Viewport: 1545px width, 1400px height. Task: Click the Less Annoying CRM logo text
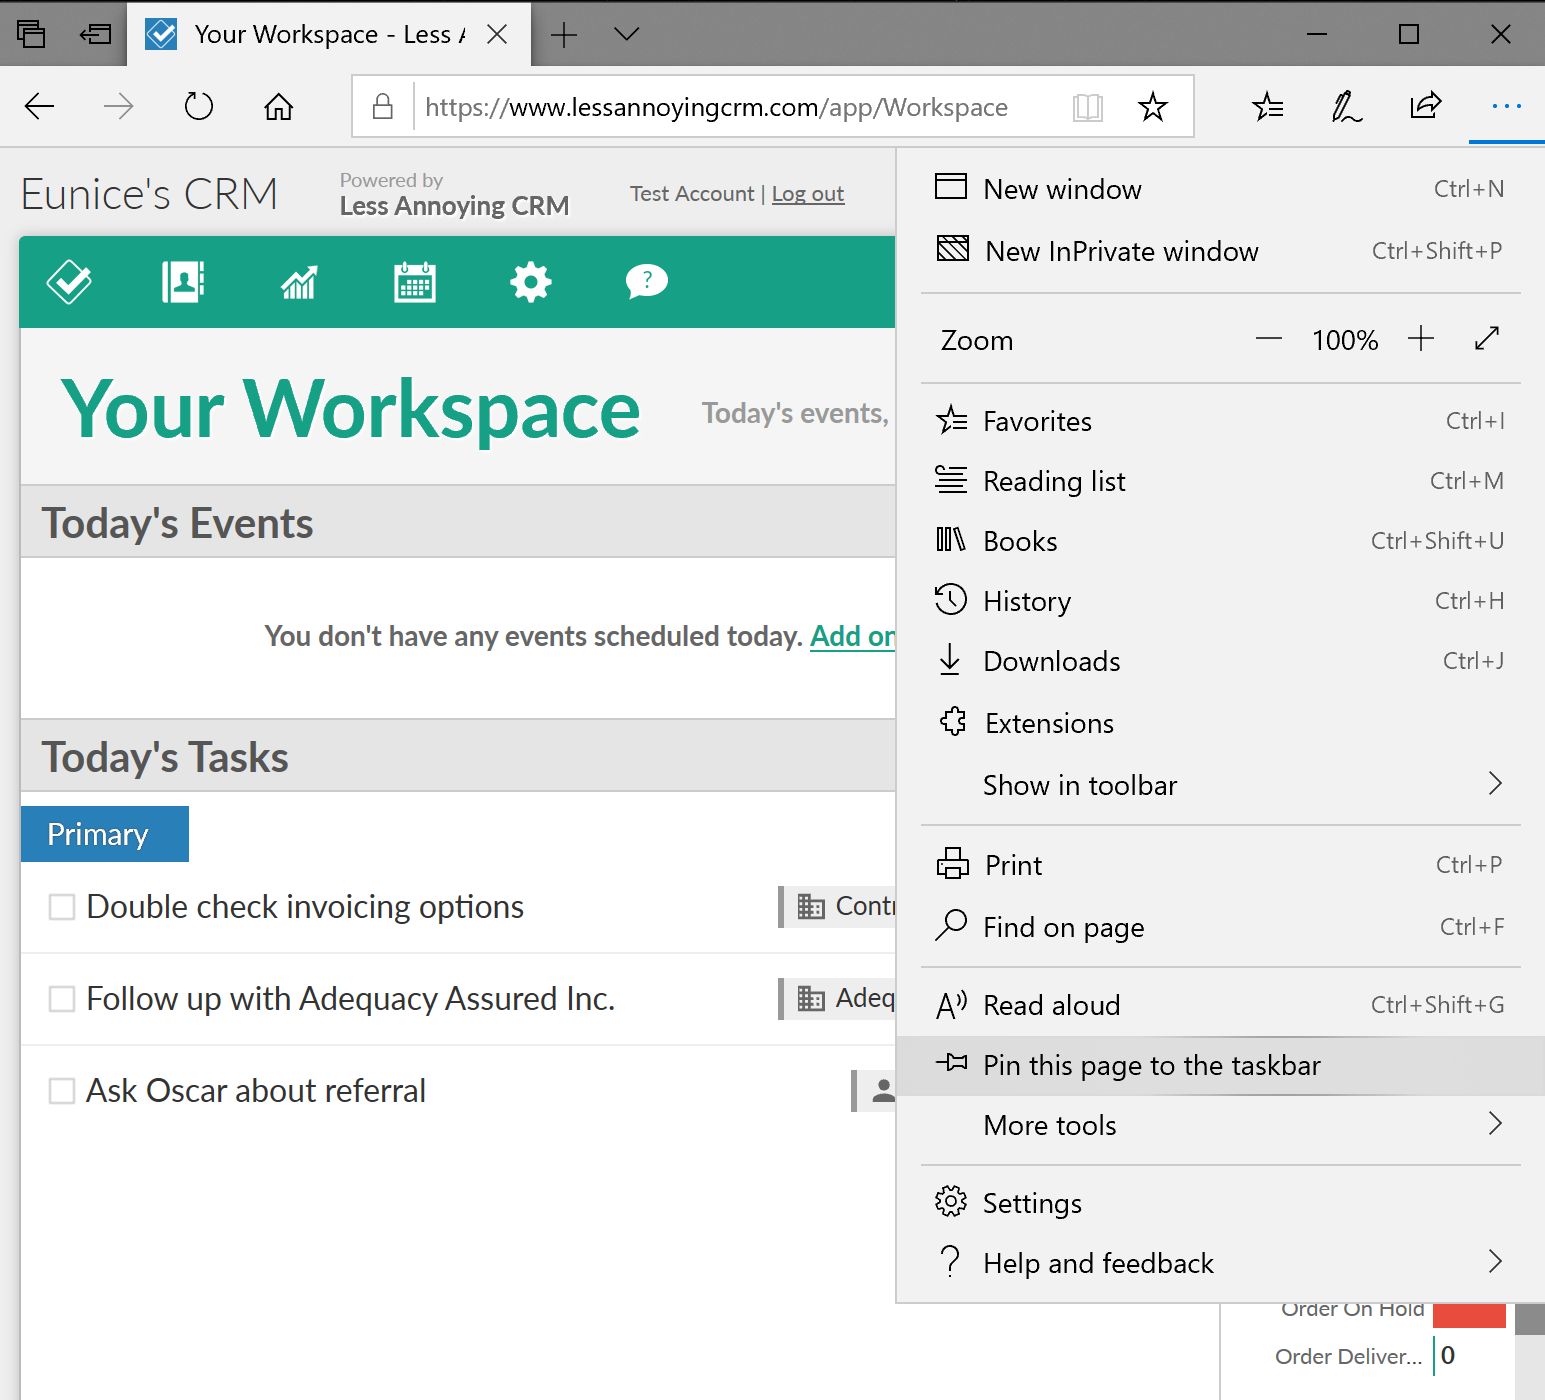454,206
